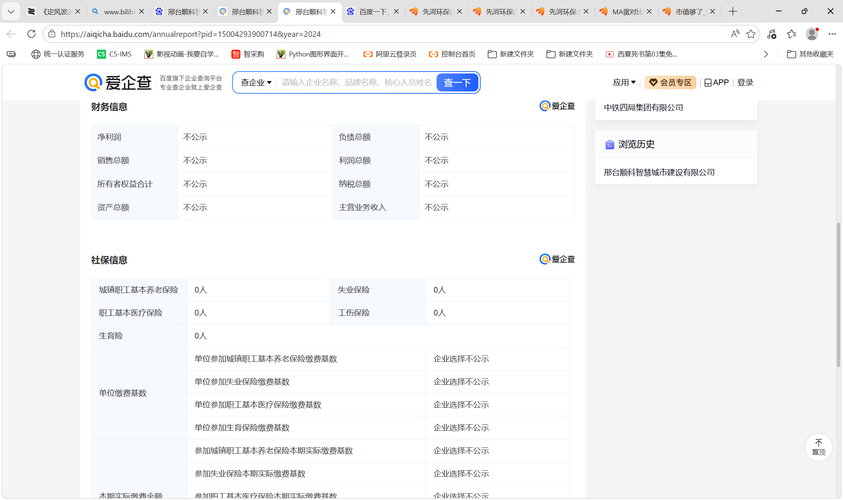Click the 置顶 back-to-top button
Screen dimensions: 843x500
click(818, 447)
